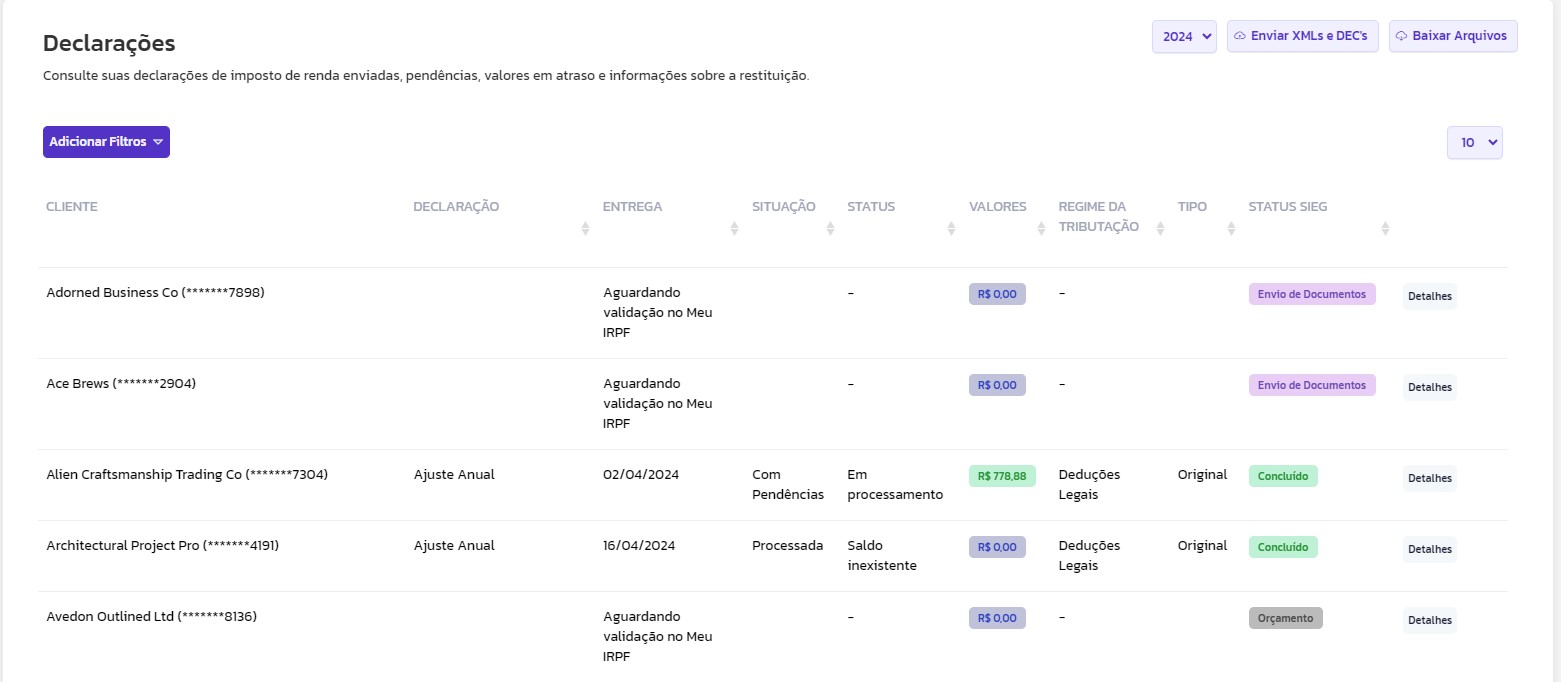Click Orçamento badge for Avedon Outlined
The image size is (1561, 682).
1286,618
